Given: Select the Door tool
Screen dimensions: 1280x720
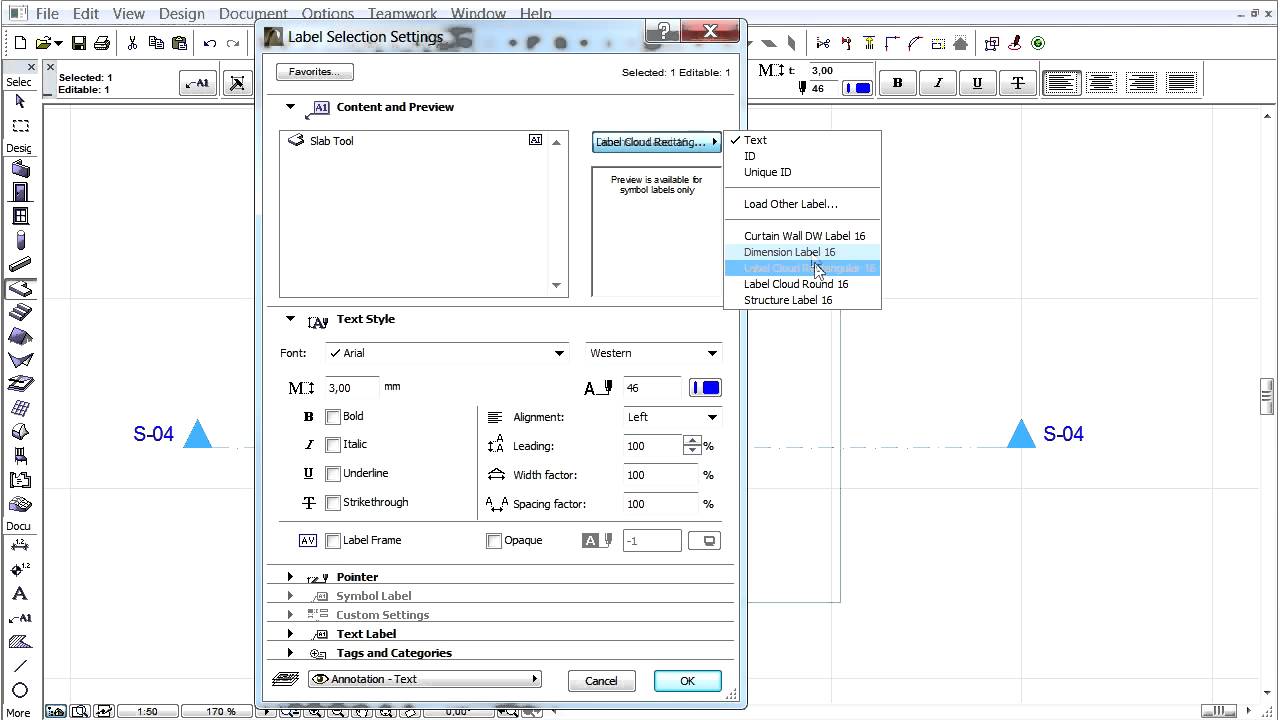Looking at the screenshot, I should tap(20, 192).
